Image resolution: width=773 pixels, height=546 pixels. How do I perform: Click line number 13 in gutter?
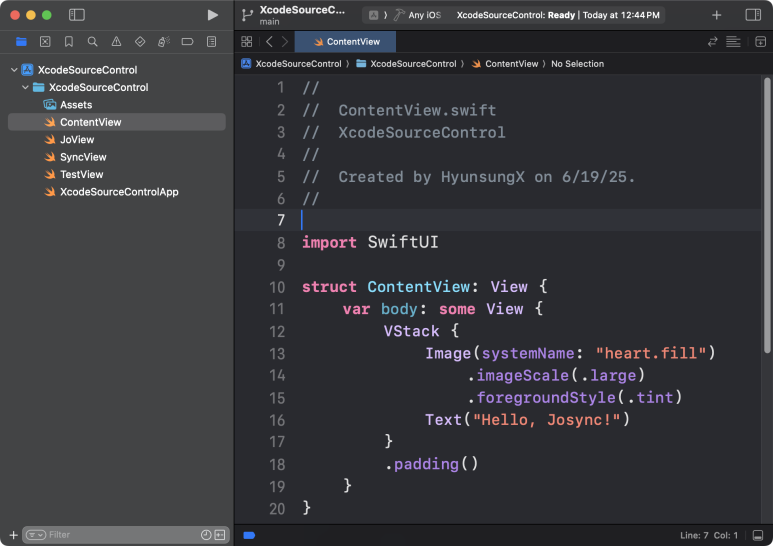tap(277, 354)
